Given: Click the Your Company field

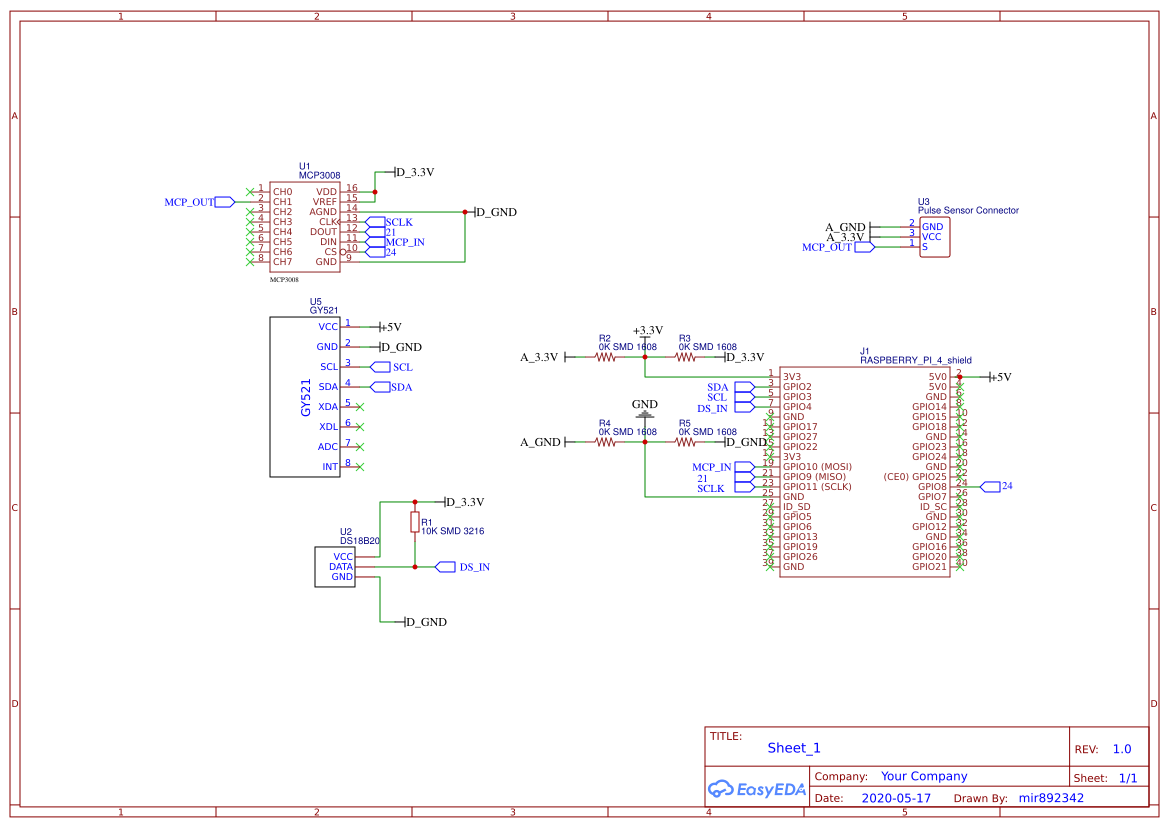Looking at the screenshot, I should 924,776.
